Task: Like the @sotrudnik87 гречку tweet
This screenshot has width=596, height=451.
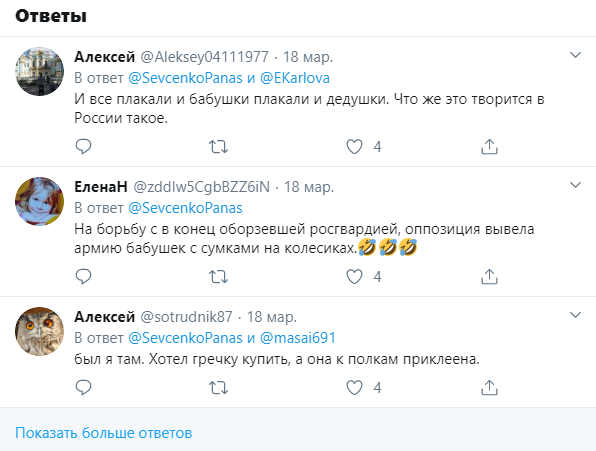Action: tap(354, 387)
